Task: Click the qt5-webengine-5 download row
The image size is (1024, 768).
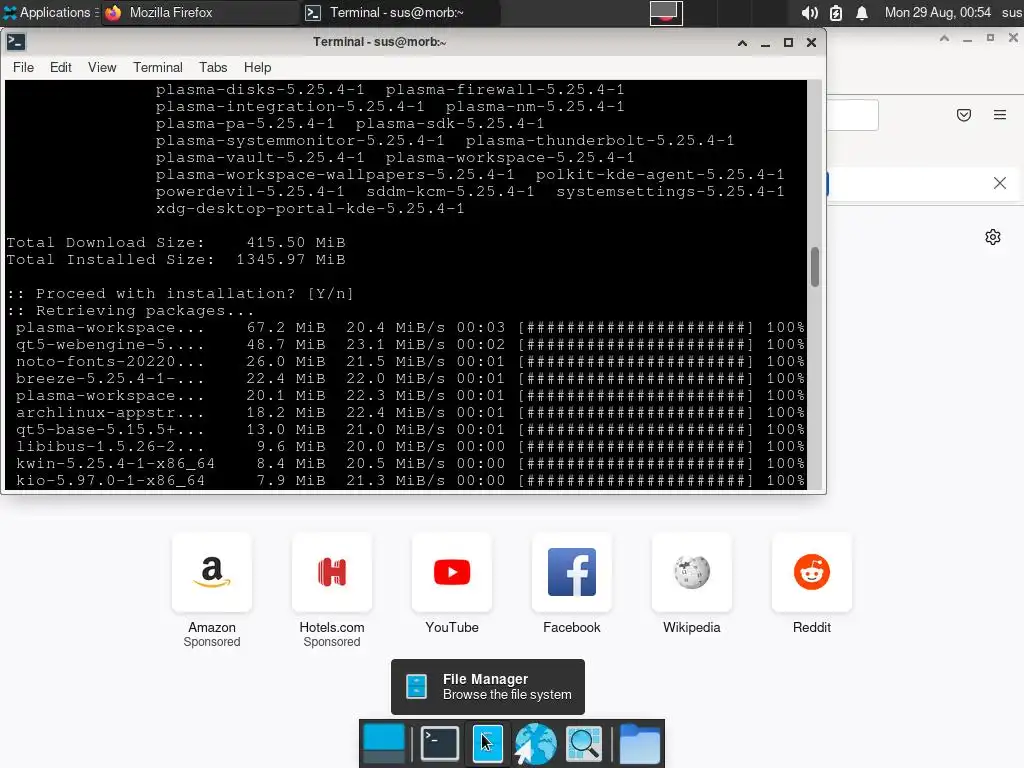Action: (x=410, y=345)
